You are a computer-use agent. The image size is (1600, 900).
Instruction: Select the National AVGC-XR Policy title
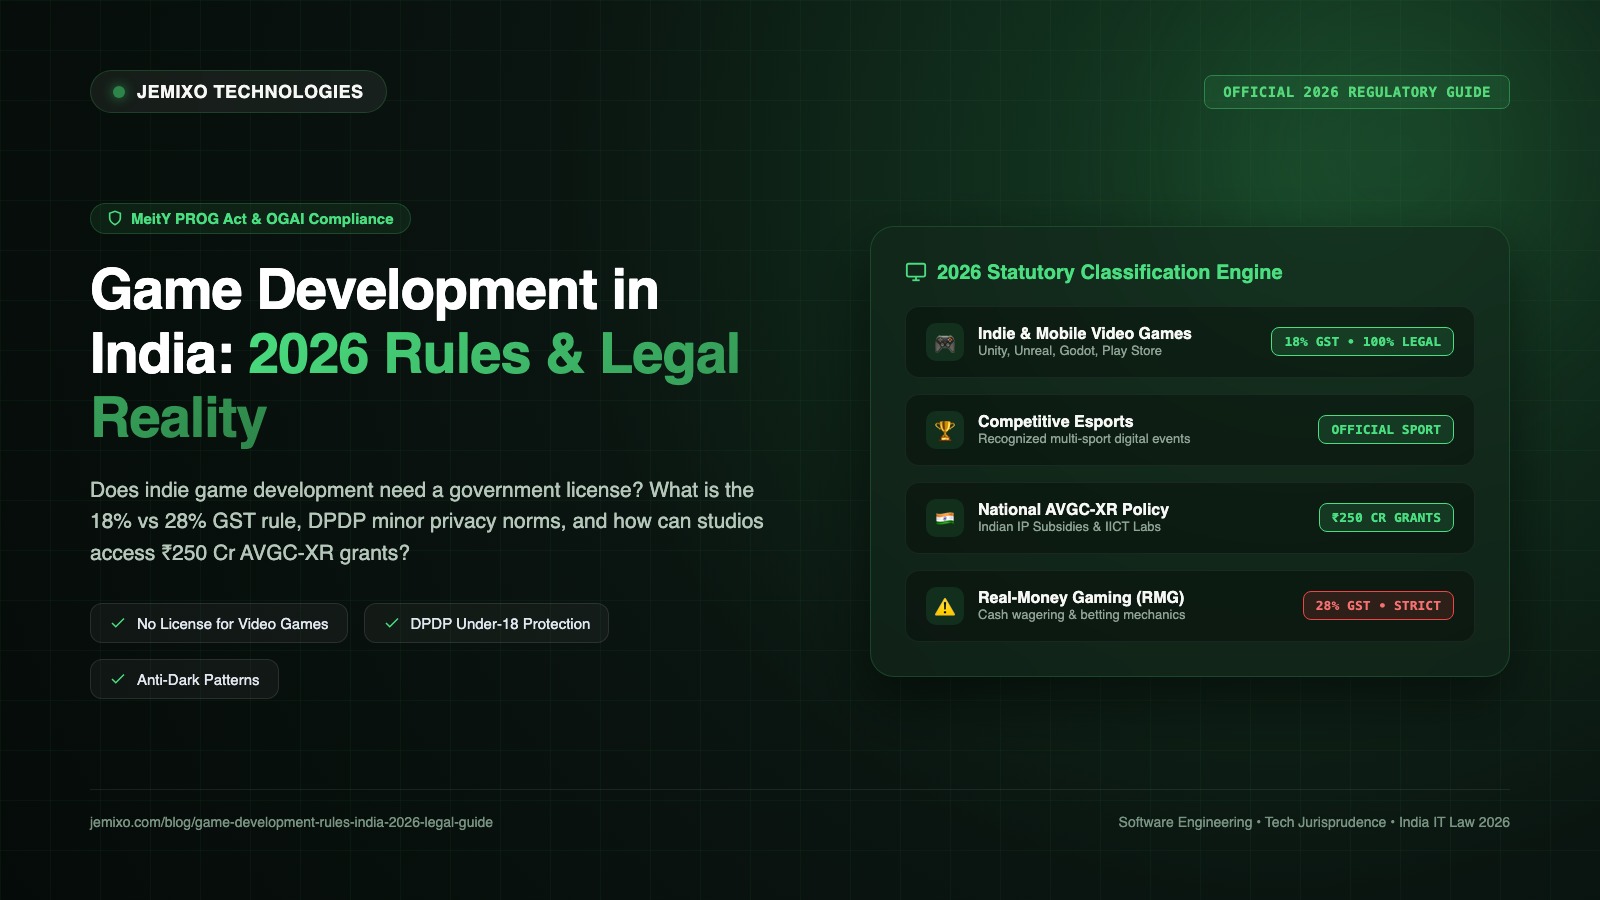tap(1073, 509)
